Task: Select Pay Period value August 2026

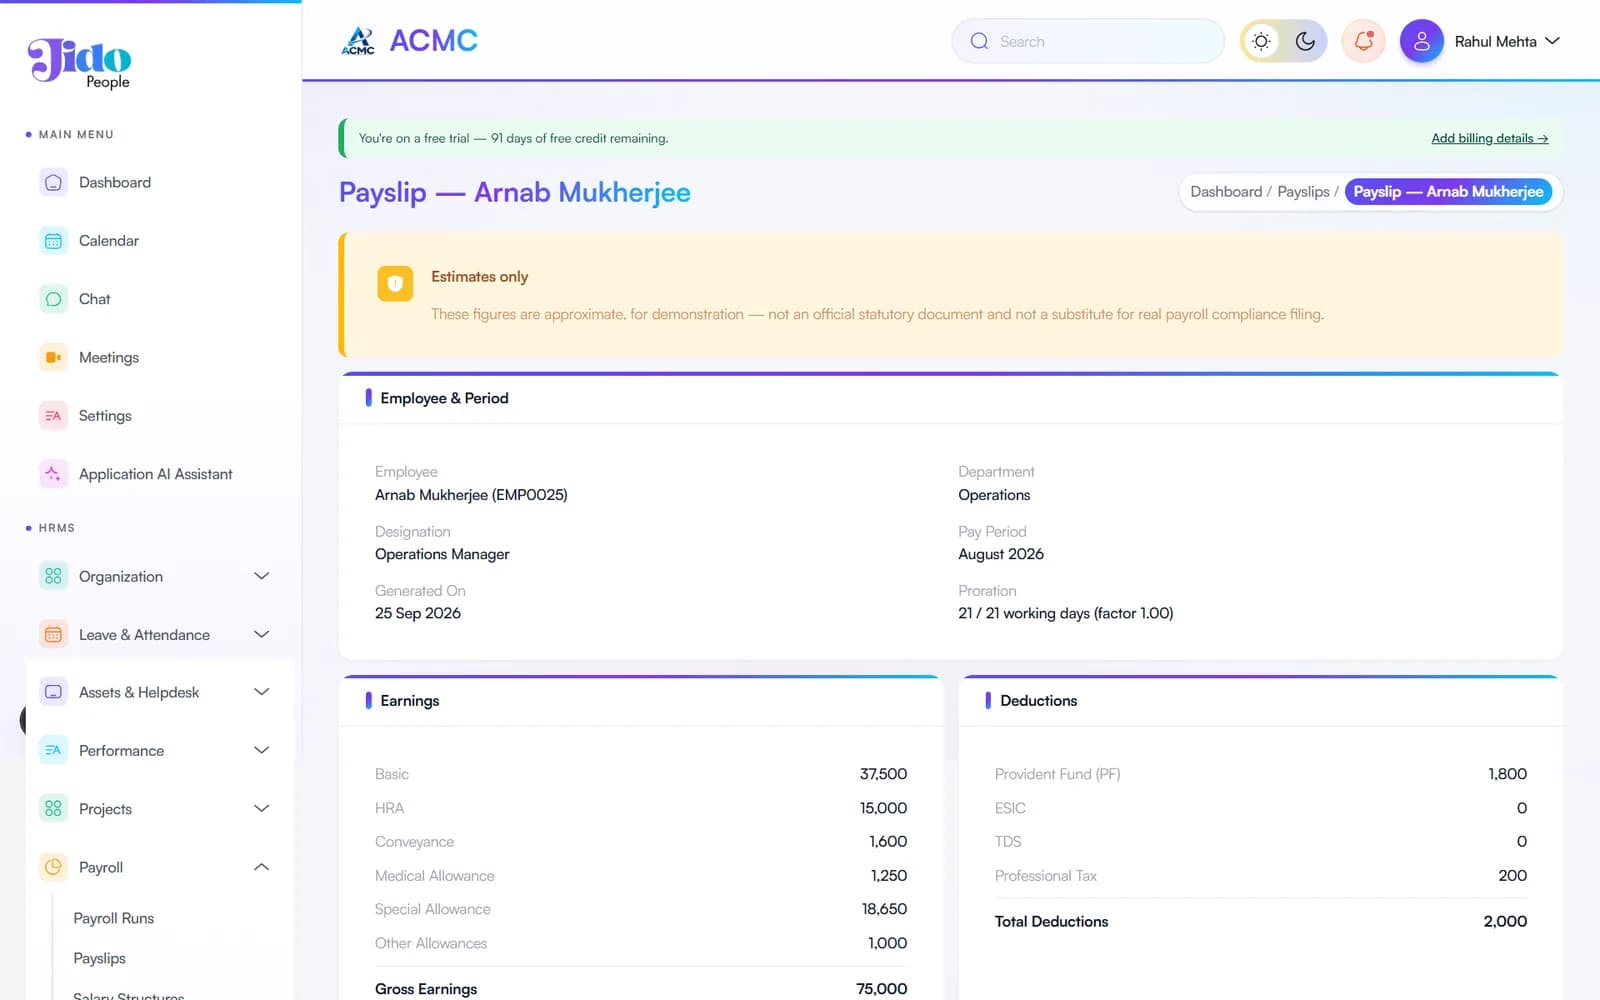Action: 1001,554
